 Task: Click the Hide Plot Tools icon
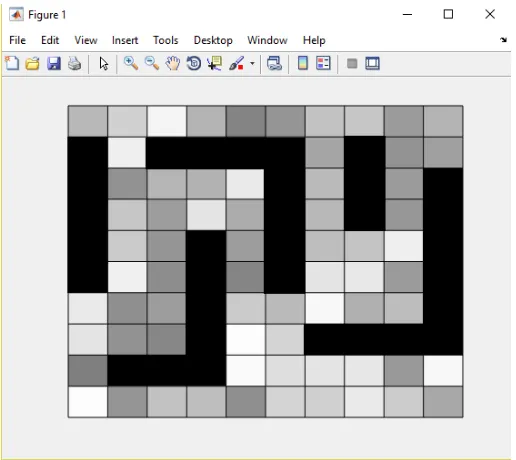pos(352,63)
